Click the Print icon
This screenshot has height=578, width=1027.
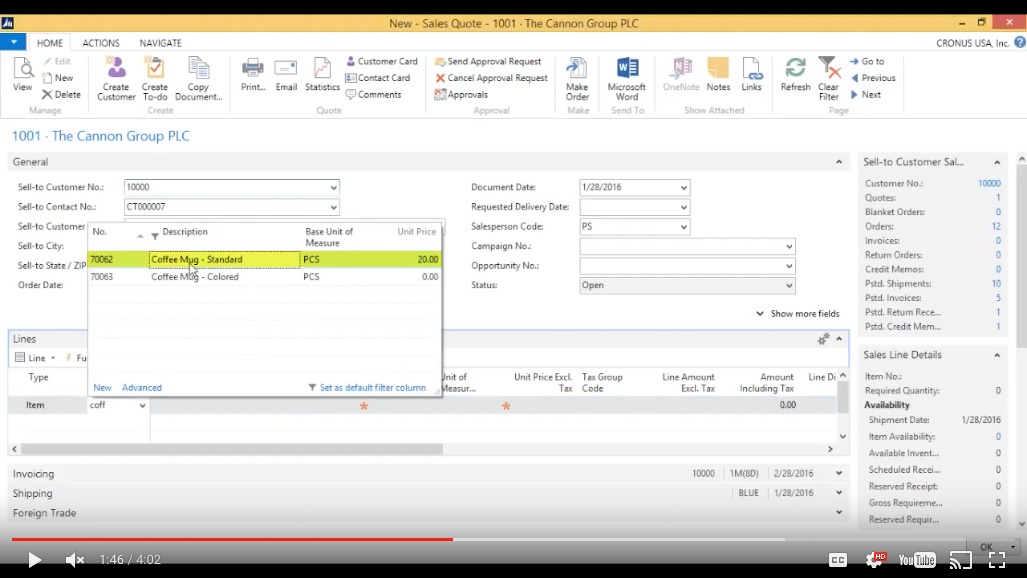(x=252, y=74)
